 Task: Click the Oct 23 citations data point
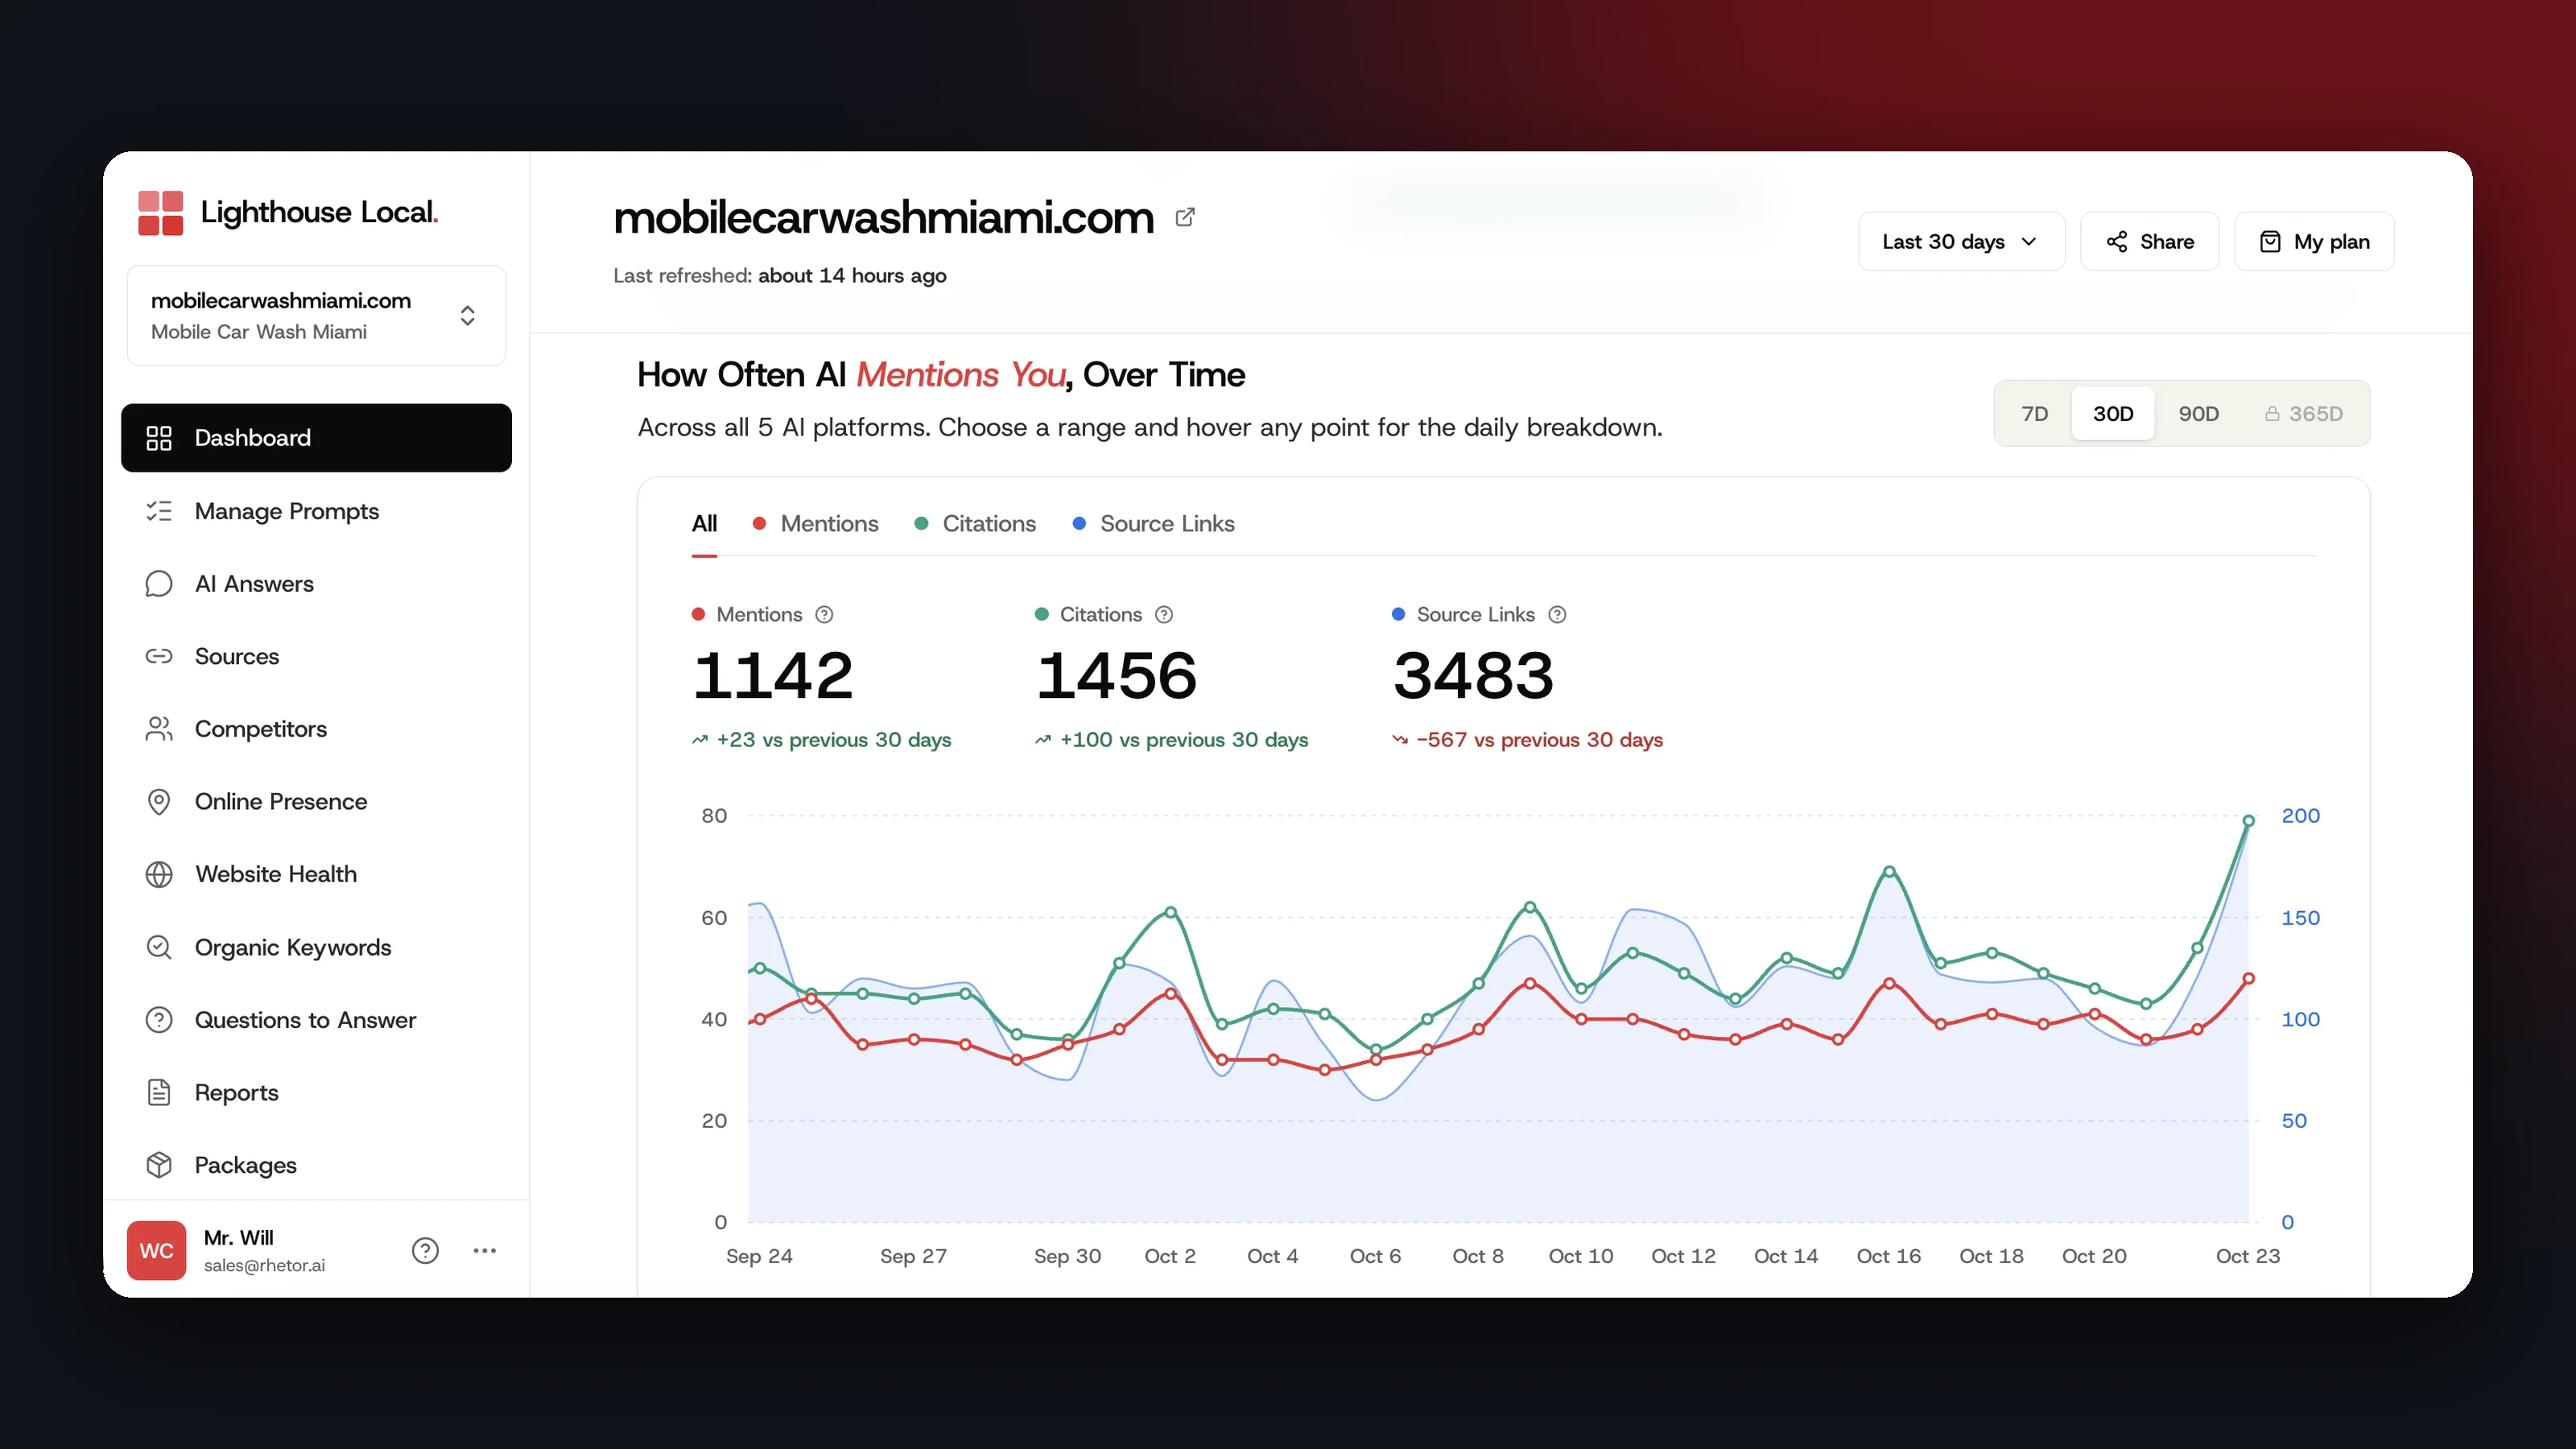tap(2248, 821)
